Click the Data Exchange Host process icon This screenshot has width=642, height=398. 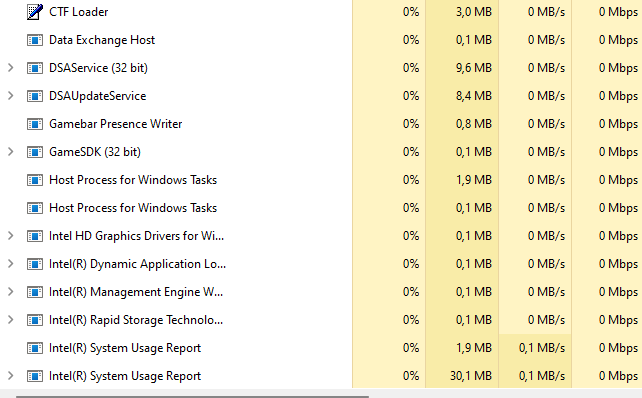click(35, 40)
